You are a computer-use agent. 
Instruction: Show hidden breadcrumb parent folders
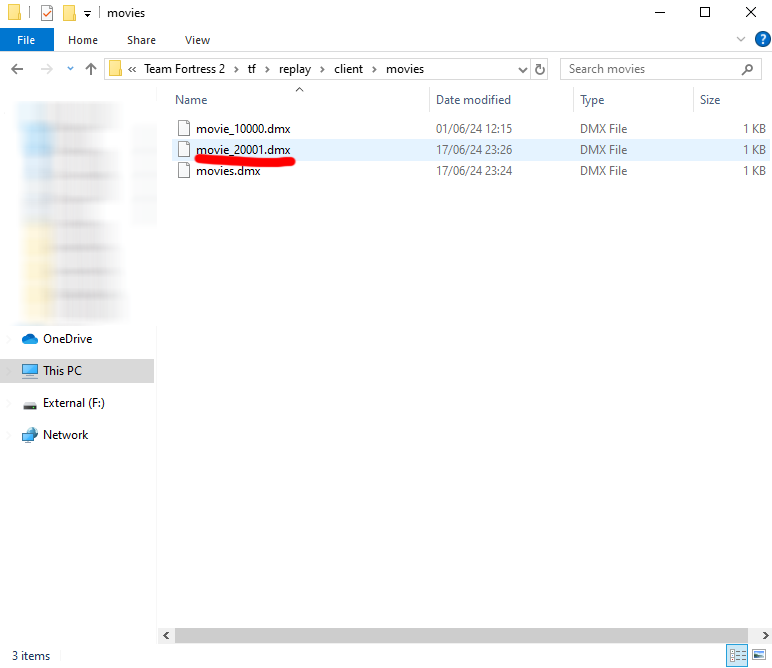pos(132,69)
